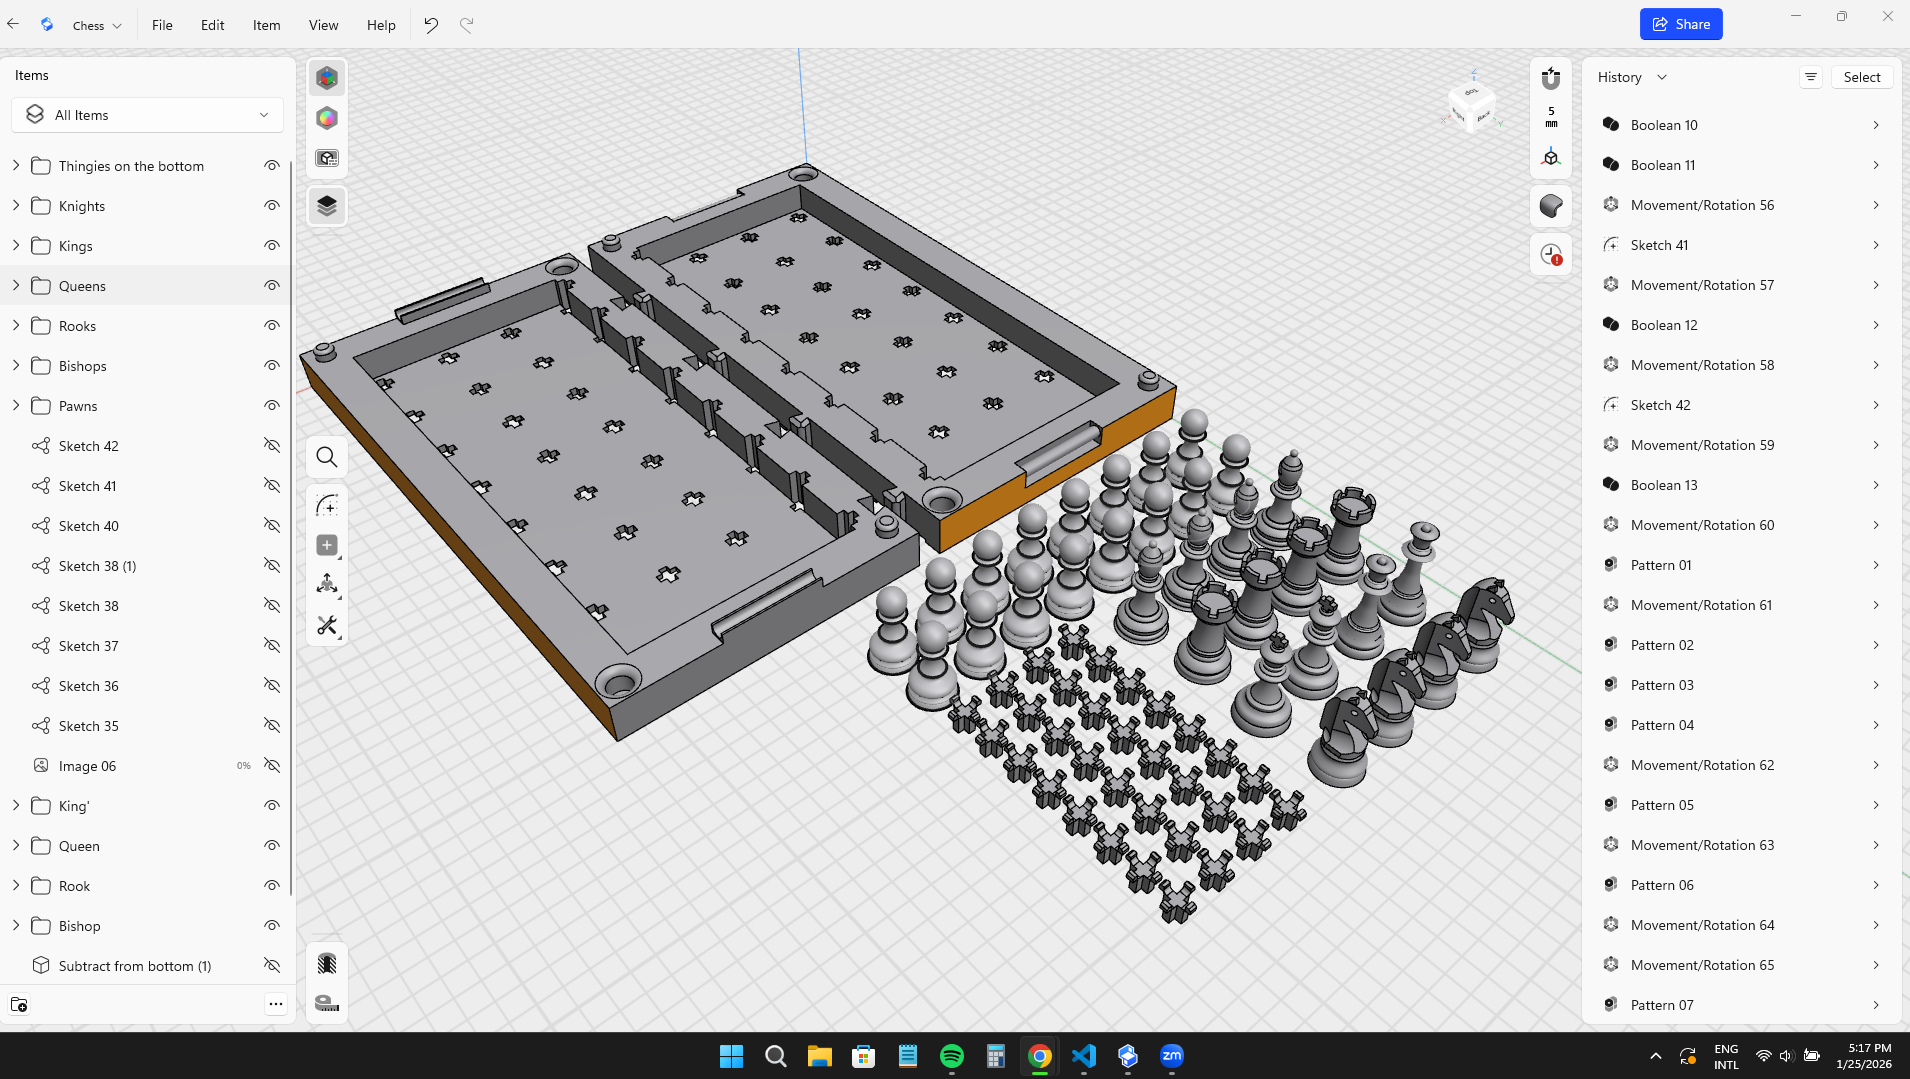Show Image 06 via its eye icon
1910x1079 pixels.
272,766
